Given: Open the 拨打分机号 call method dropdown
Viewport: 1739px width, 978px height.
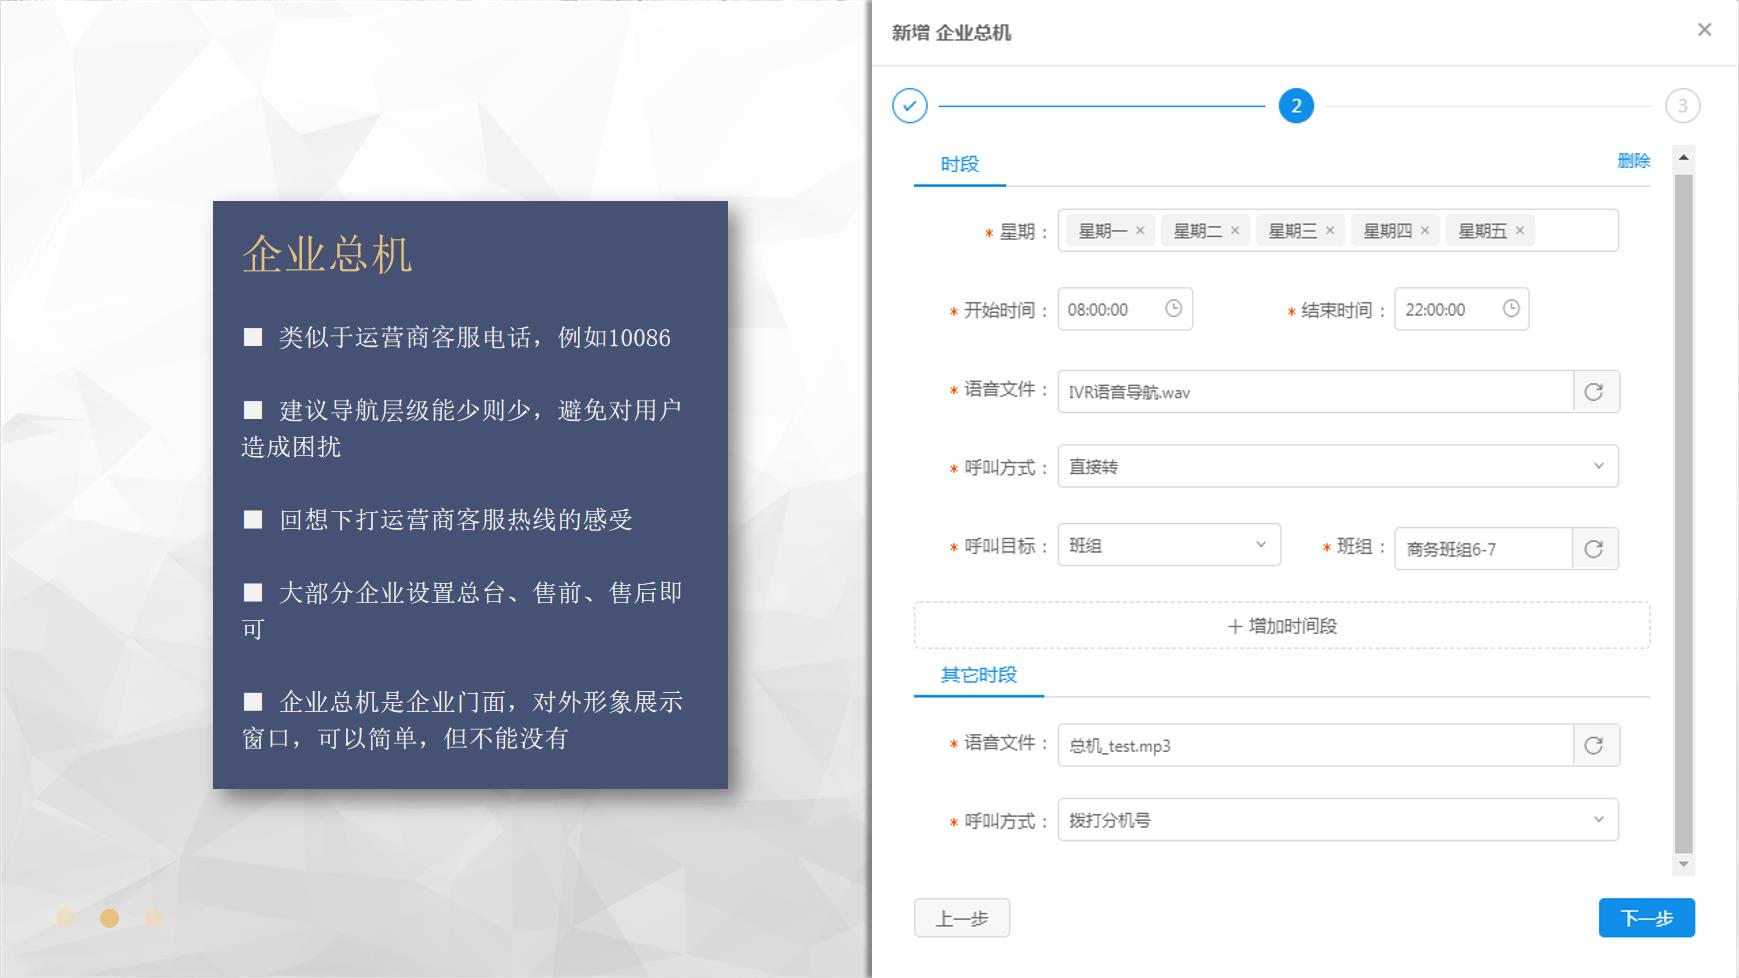Looking at the screenshot, I should [x=1338, y=820].
